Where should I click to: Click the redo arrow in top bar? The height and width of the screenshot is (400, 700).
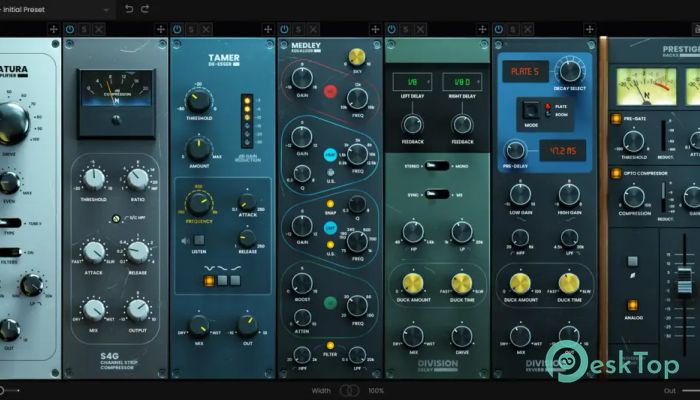click(x=146, y=9)
